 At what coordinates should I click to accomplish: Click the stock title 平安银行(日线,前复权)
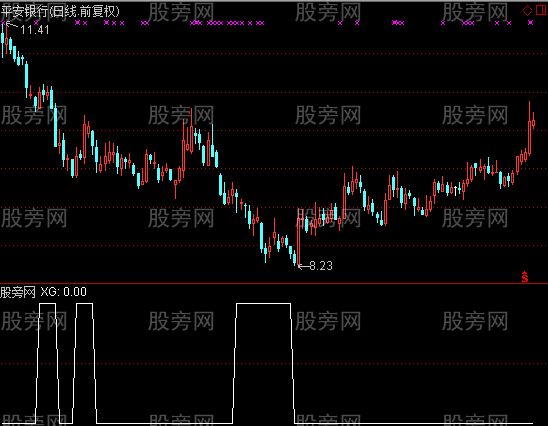[60, 12]
